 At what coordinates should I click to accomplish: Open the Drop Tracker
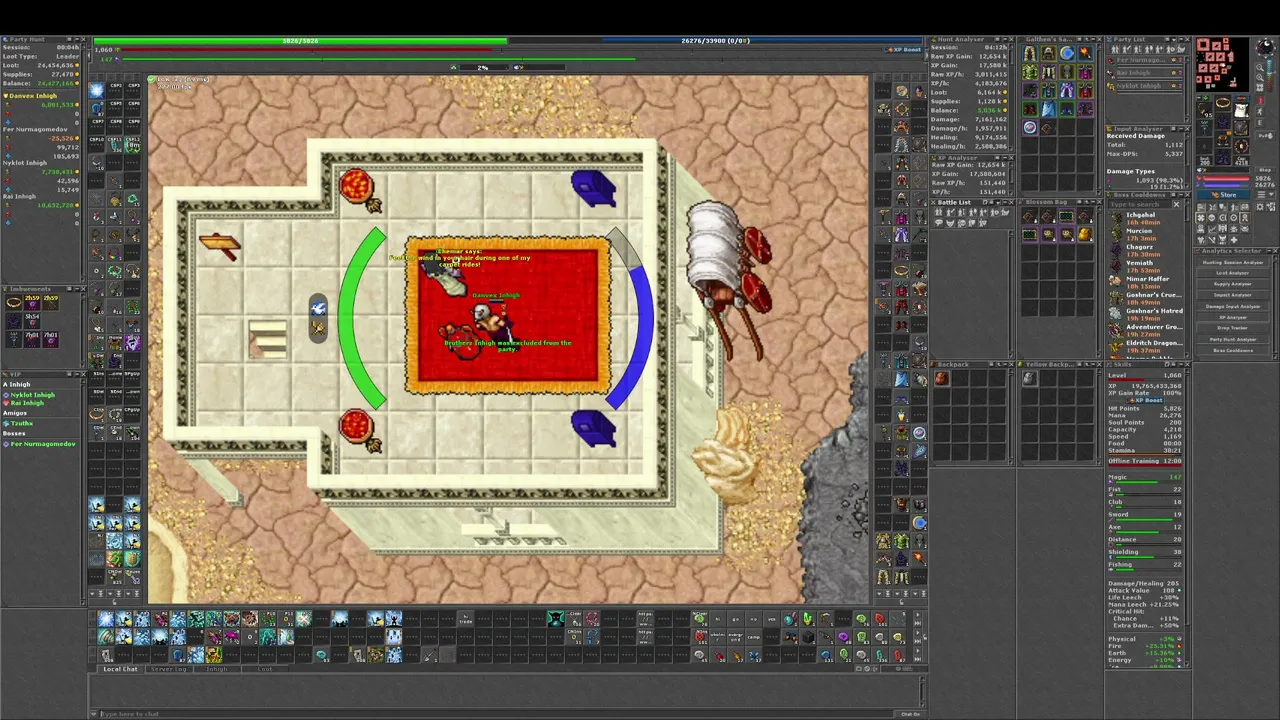[1233, 328]
